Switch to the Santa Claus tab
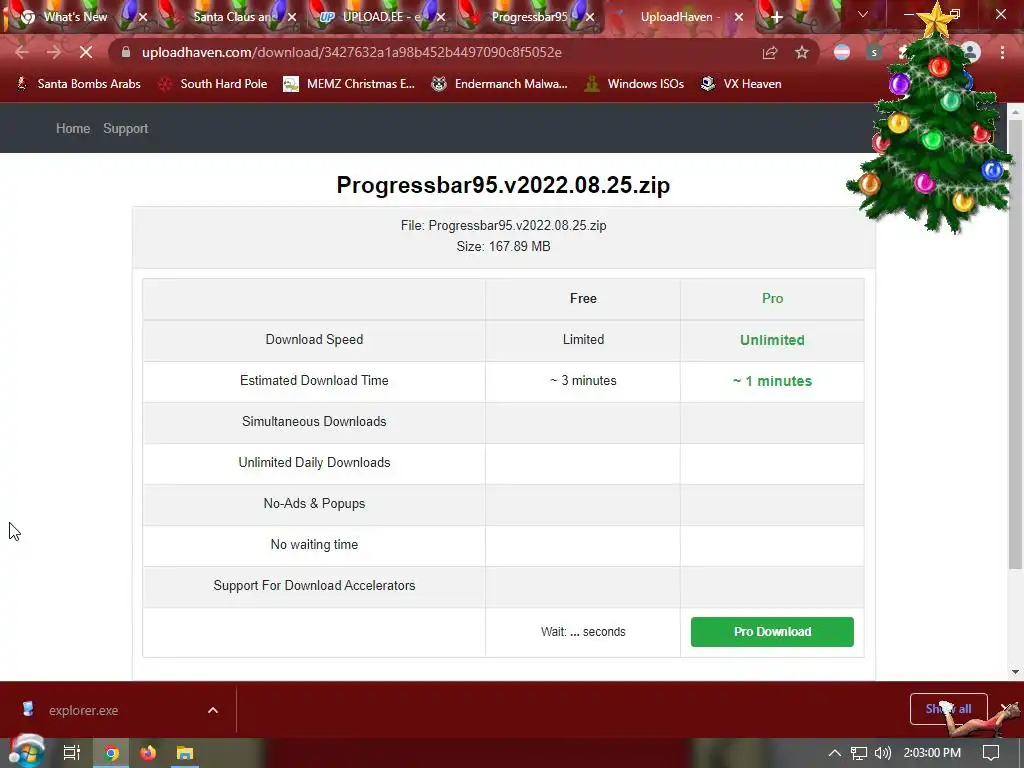1024x768 pixels. pos(234,17)
